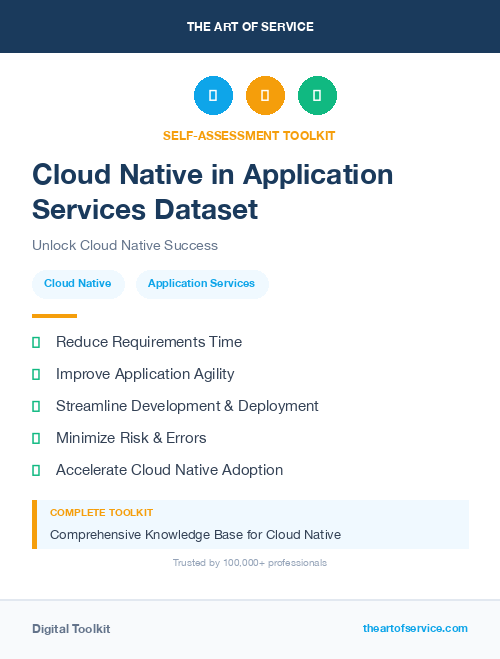500x659 pixels.
Task: Click Comprehensive Knowledge Base for Cloud Native
Action: tap(195, 535)
